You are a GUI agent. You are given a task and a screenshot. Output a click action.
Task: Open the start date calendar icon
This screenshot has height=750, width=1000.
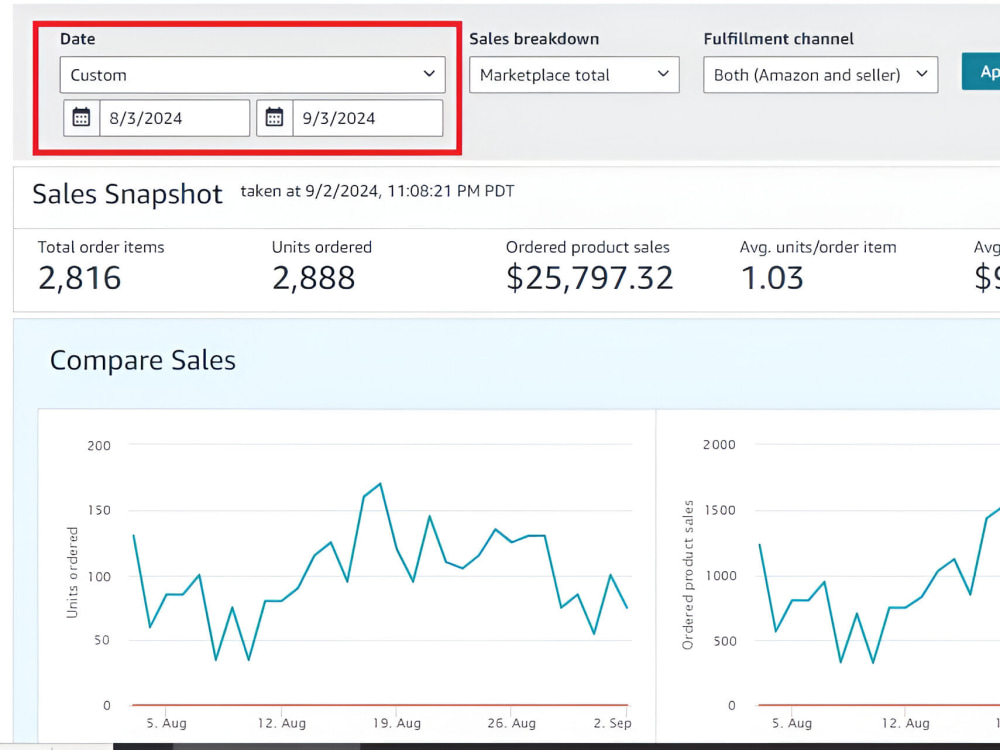click(81, 118)
